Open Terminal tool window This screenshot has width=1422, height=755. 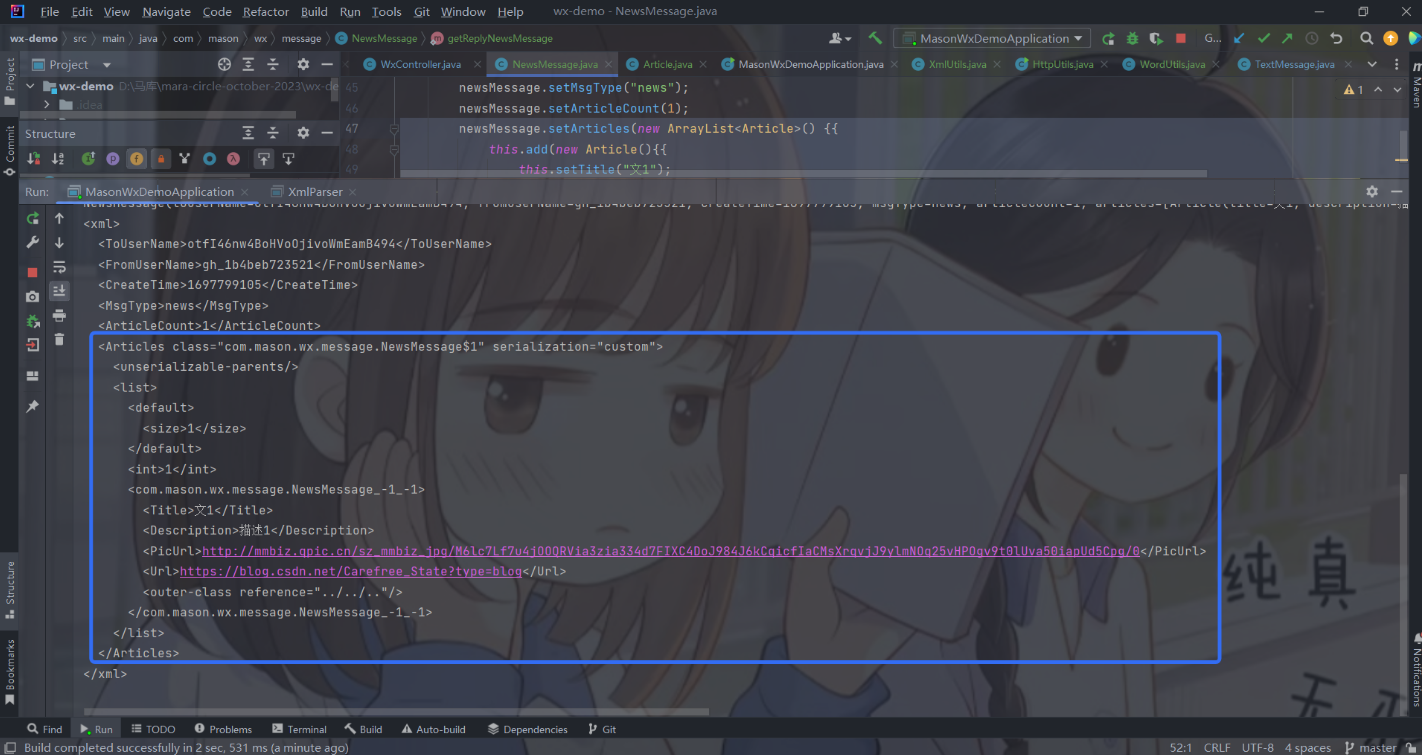coord(299,729)
